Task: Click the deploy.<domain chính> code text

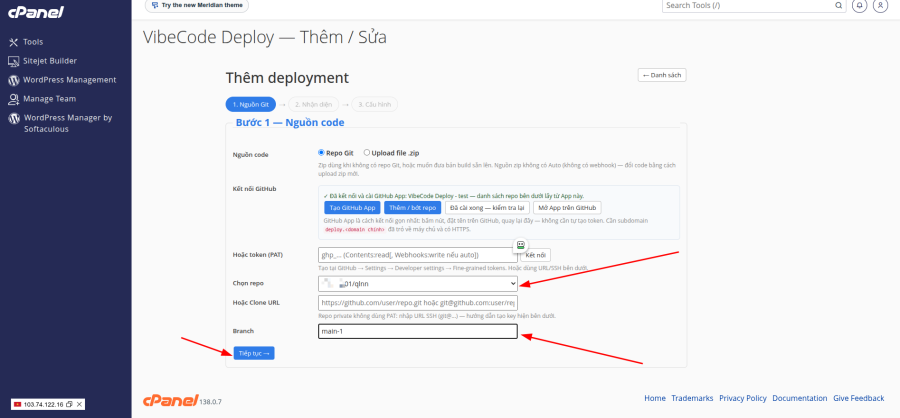Action: click(x=355, y=229)
